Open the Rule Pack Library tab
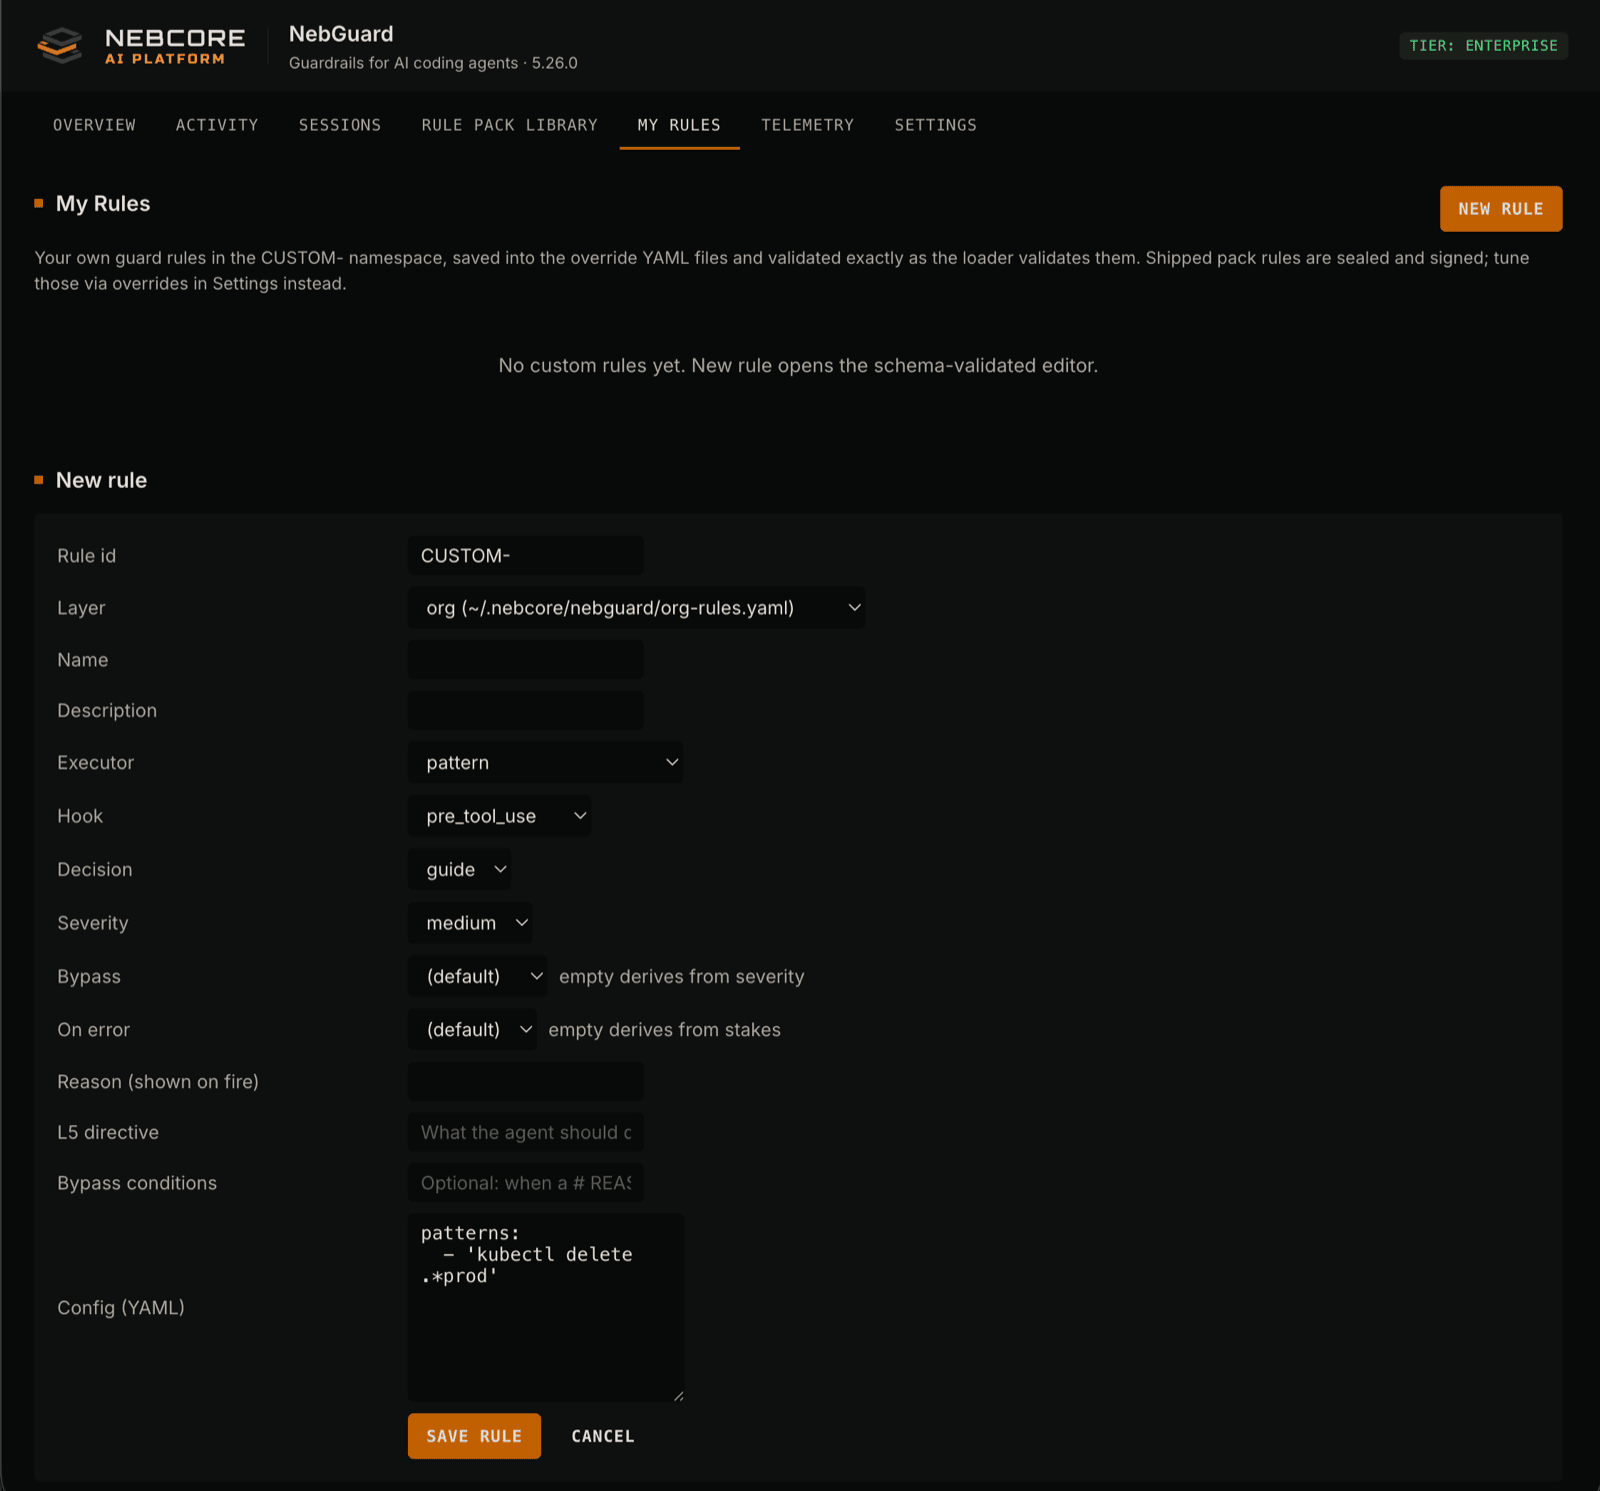Viewport: 1600px width, 1491px height. coord(509,125)
